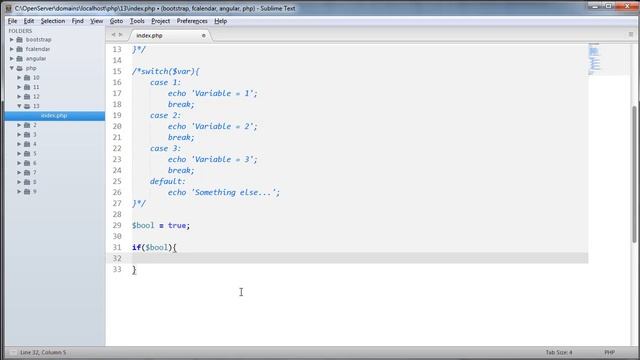Viewport: 640px width, 360px height.
Task: Click the folder icon for folder 5
Action: pos(27,154)
